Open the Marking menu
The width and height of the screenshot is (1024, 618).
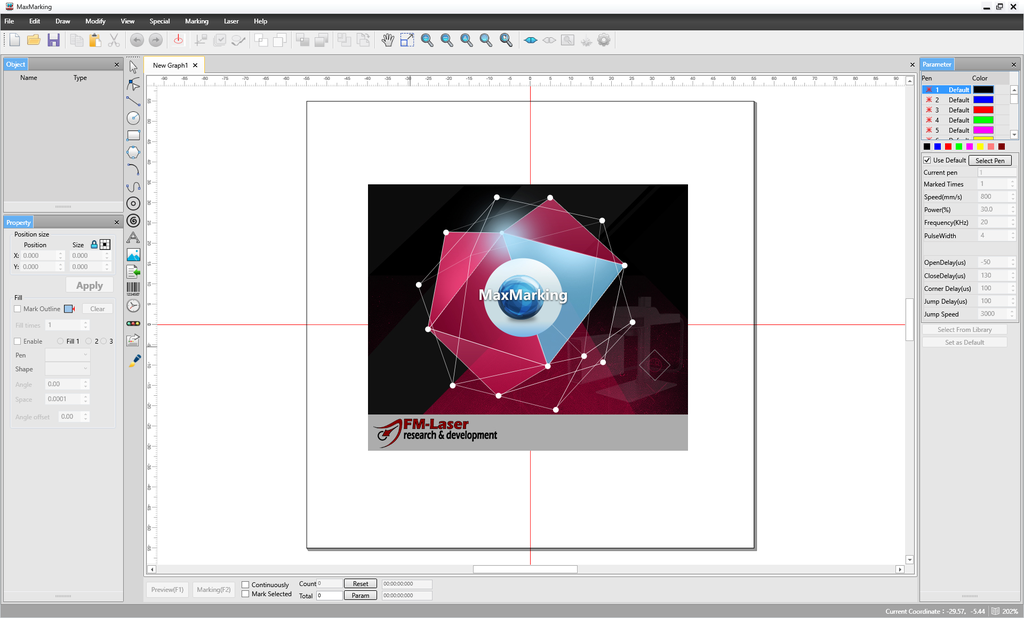click(197, 21)
